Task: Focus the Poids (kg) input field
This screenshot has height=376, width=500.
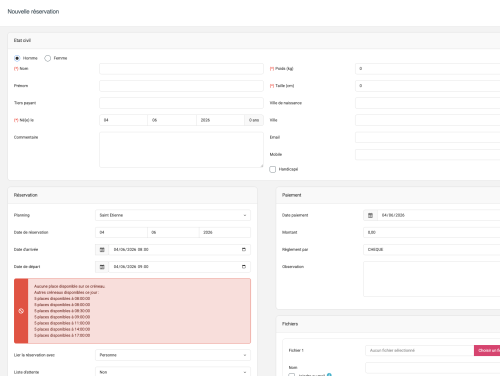Action: tap(428, 69)
